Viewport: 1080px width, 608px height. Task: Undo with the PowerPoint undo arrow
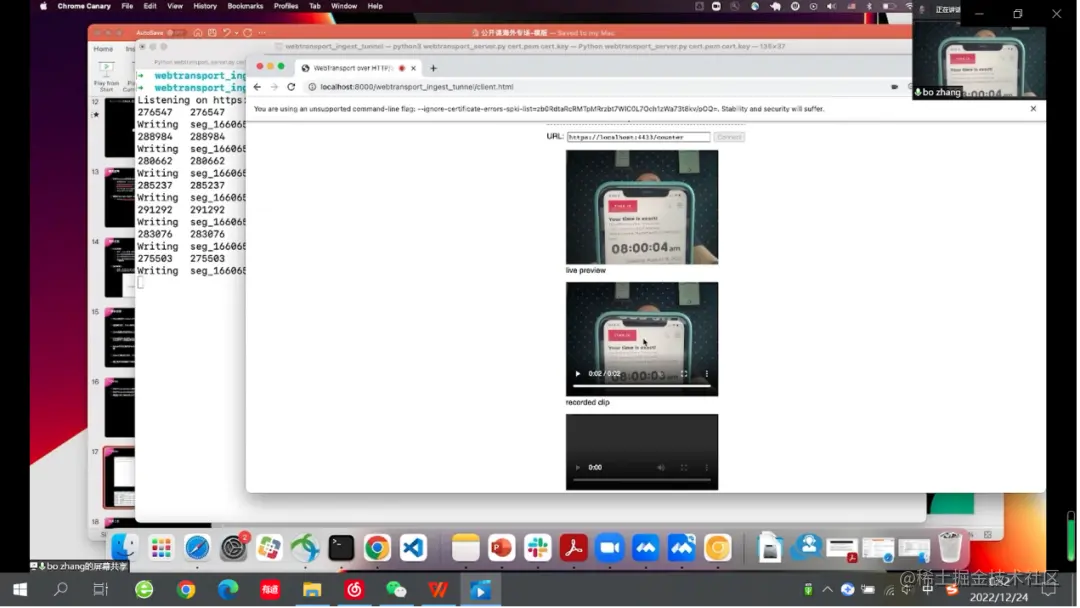227,33
